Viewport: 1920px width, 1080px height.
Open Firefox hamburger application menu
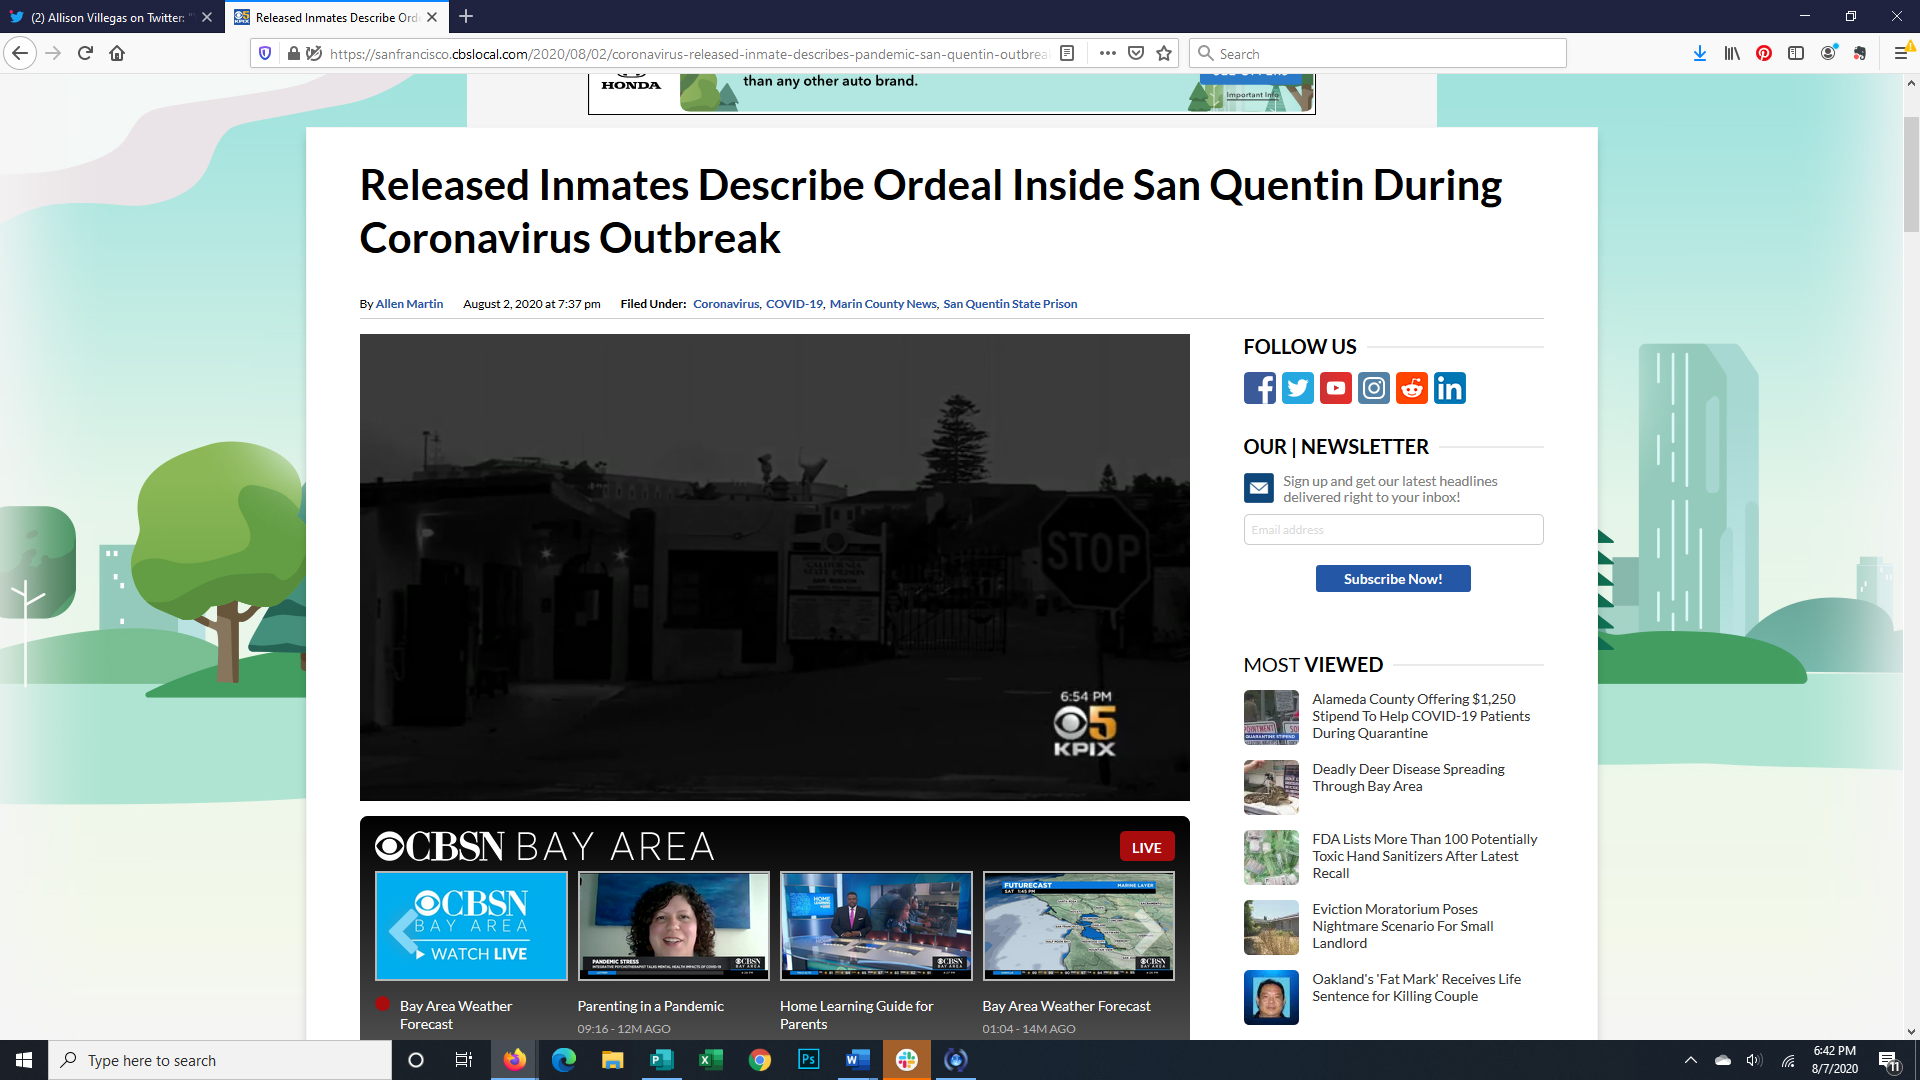tap(1901, 54)
